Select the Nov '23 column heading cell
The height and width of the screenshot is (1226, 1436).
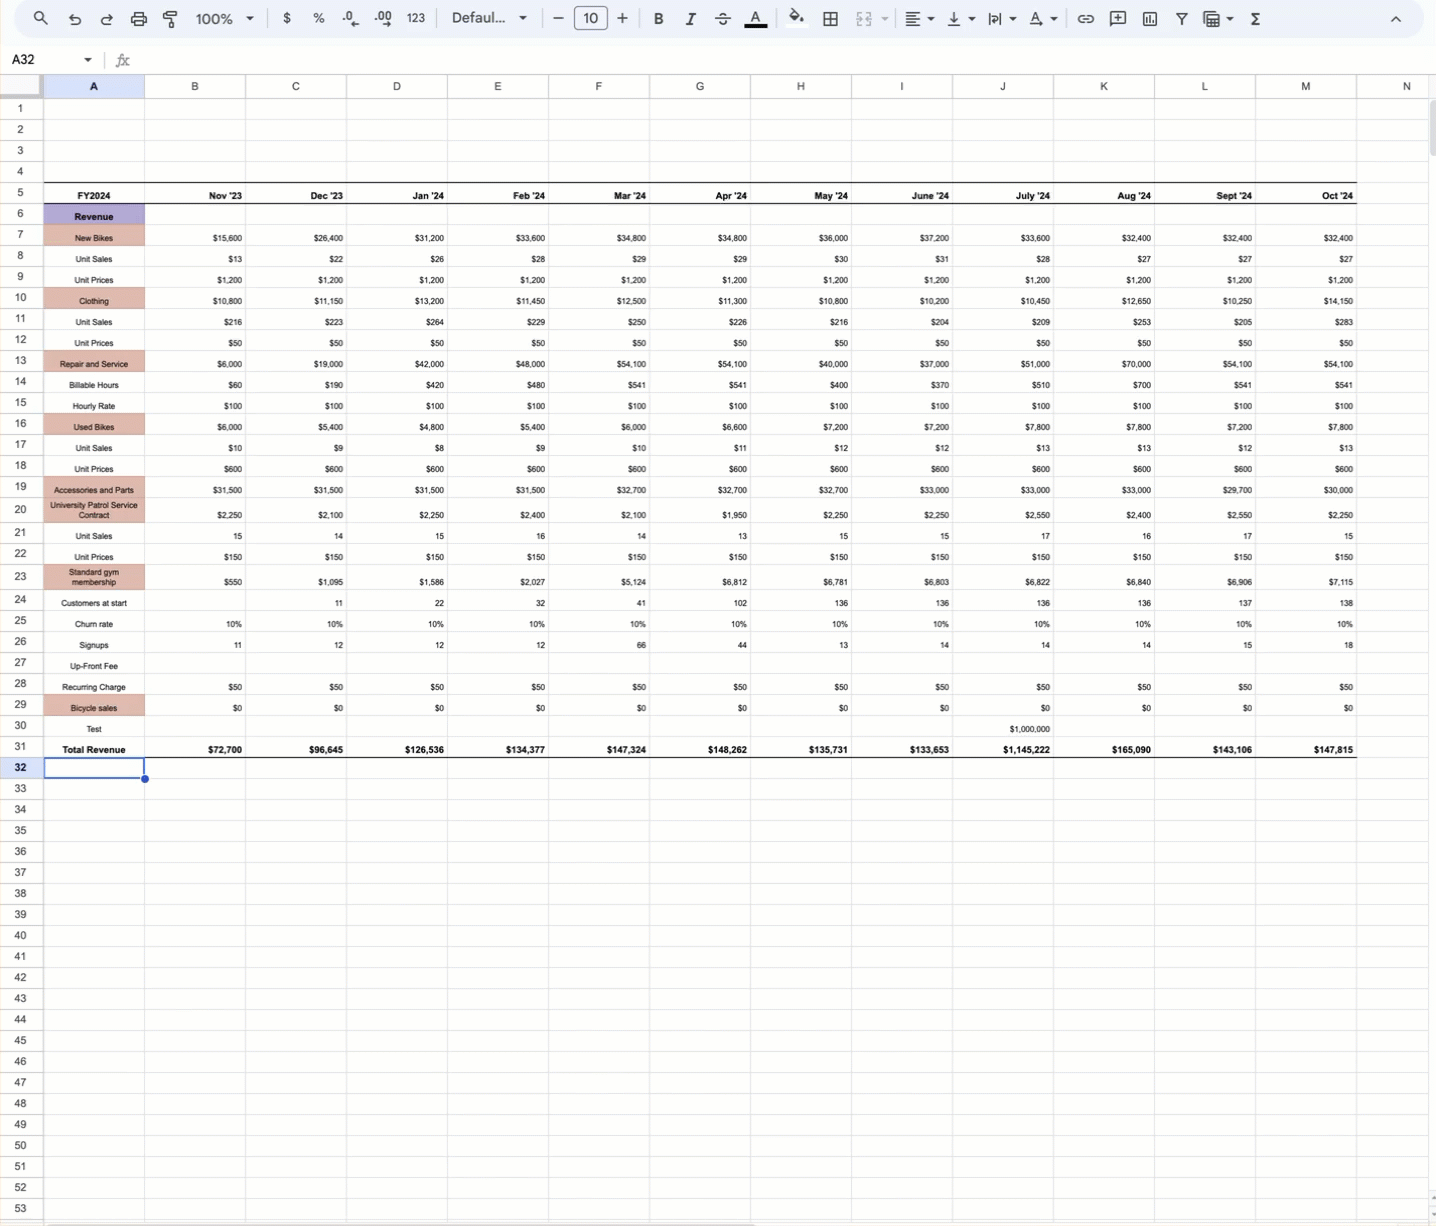tap(195, 194)
